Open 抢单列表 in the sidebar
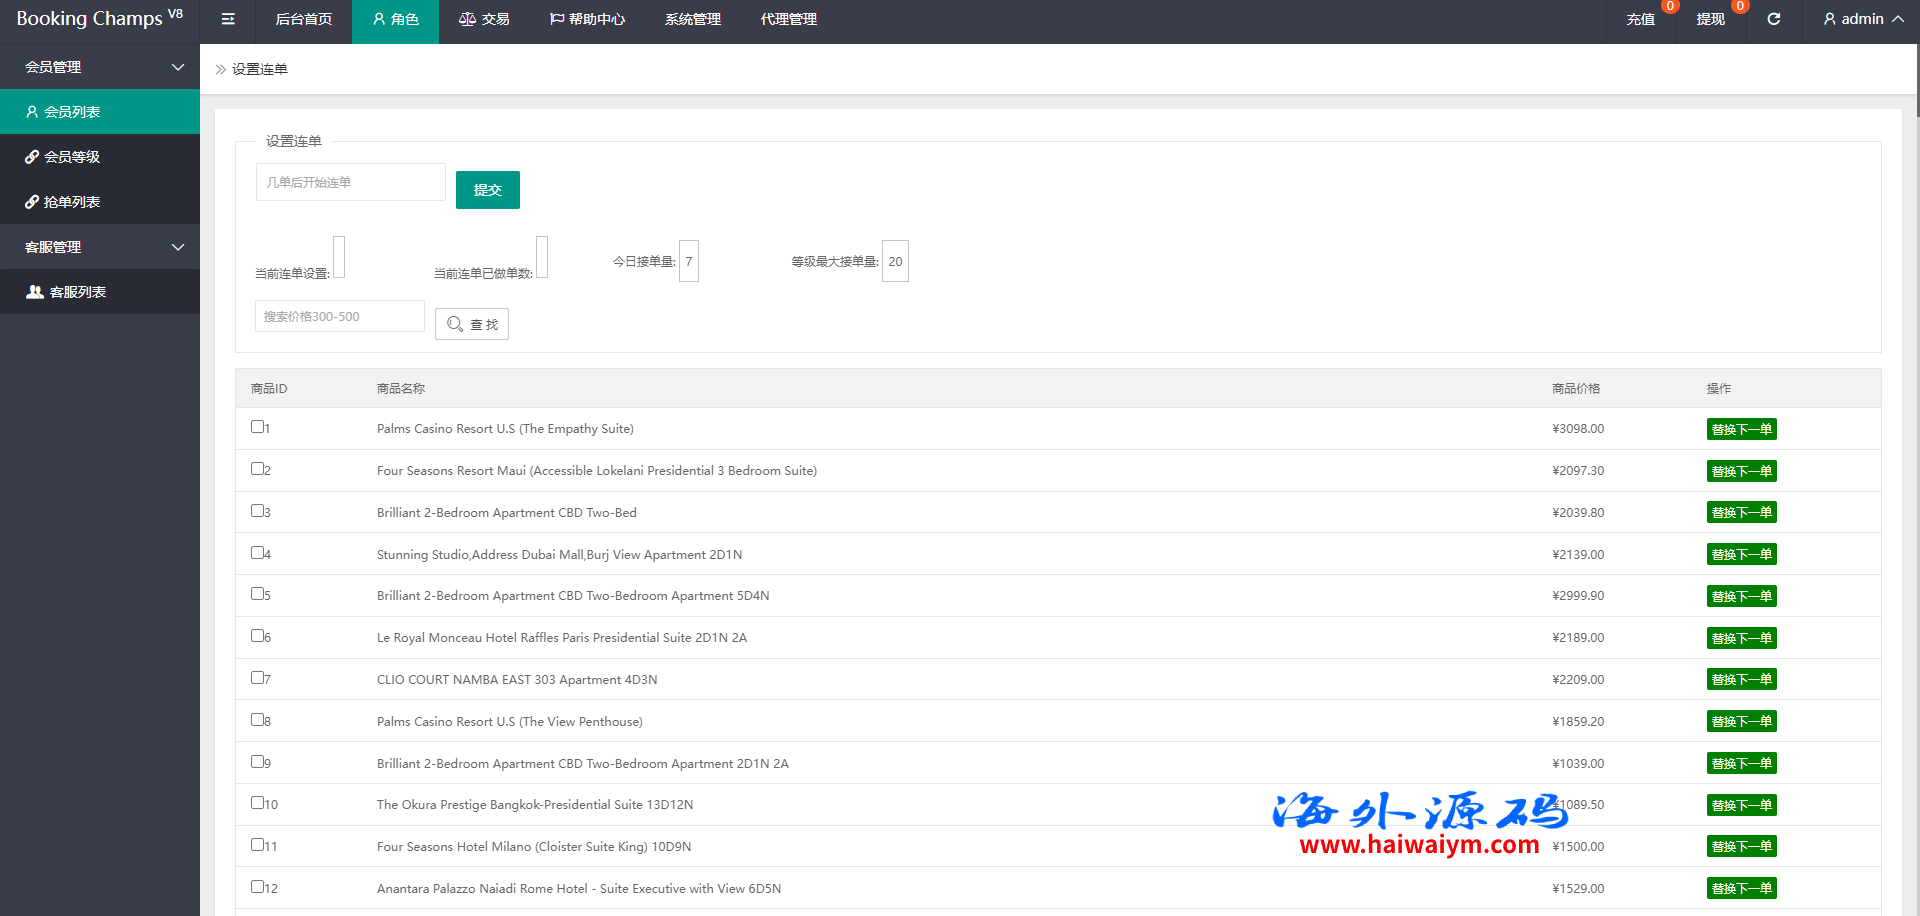The width and height of the screenshot is (1920, 916). click(72, 202)
